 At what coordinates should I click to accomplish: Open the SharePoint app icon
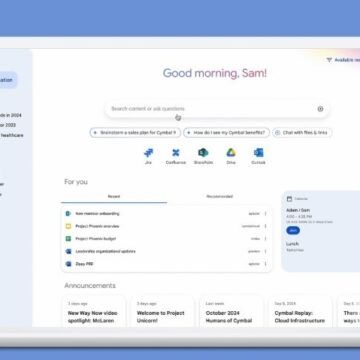coord(203,153)
